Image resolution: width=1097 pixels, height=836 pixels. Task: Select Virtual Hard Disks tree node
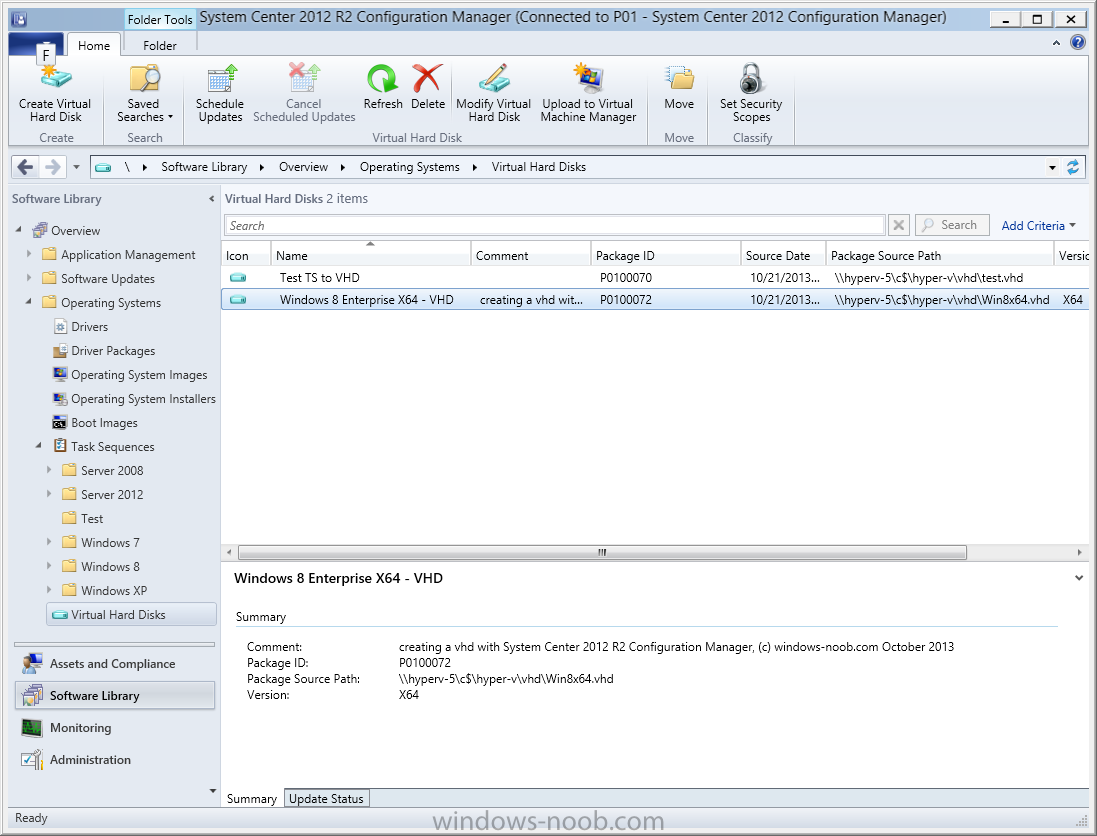(132, 615)
